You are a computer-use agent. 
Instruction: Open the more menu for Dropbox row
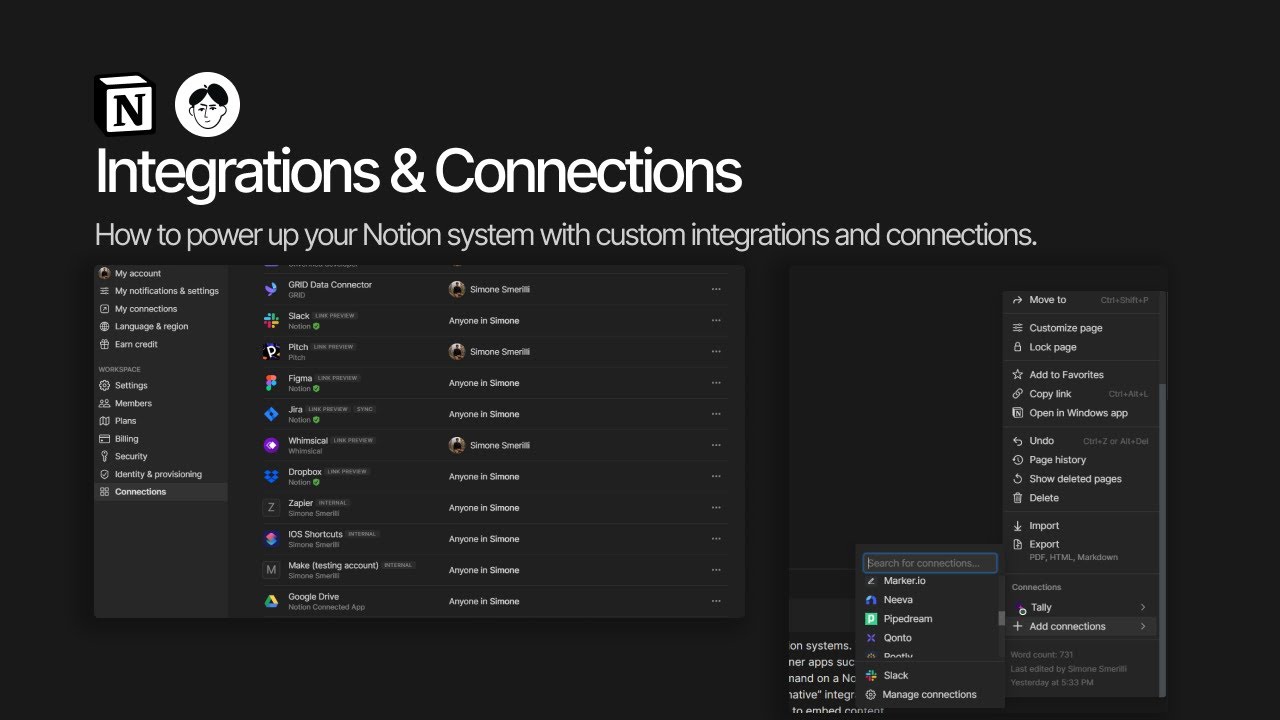point(716,477)
